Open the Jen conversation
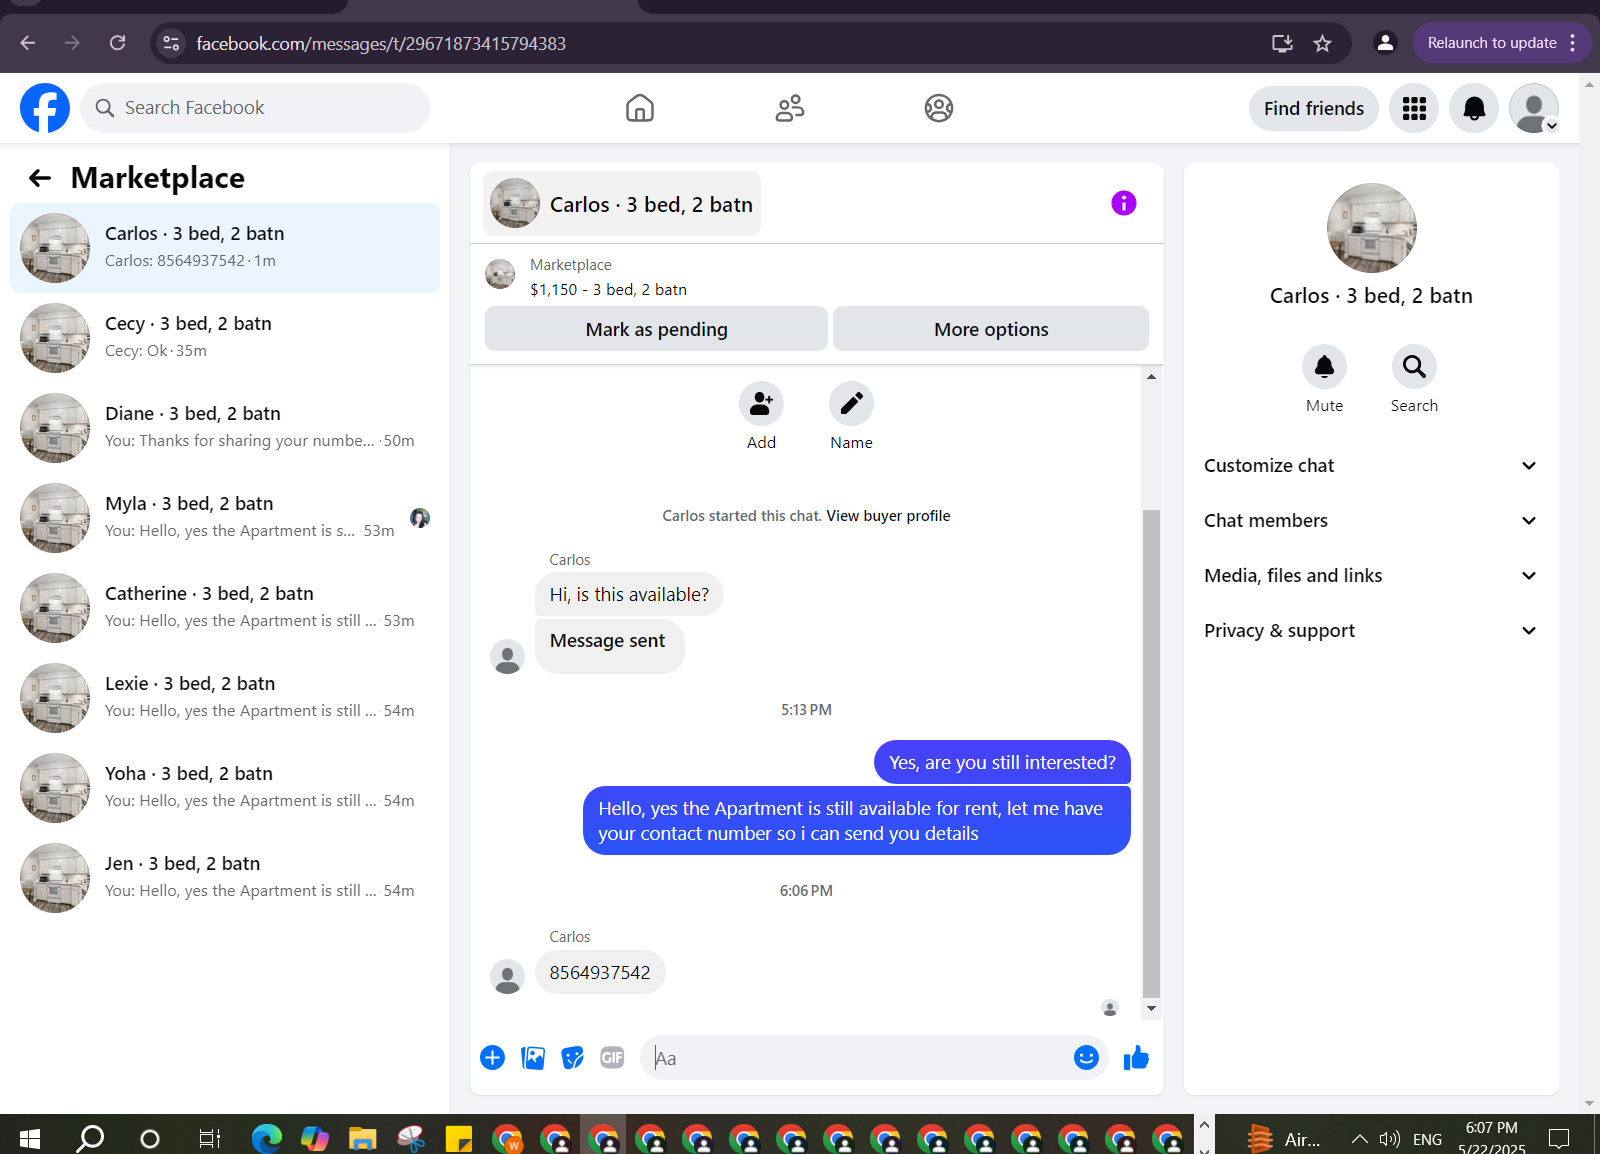This screenshot has width=1600, height=1154. (x=225, y=878)
